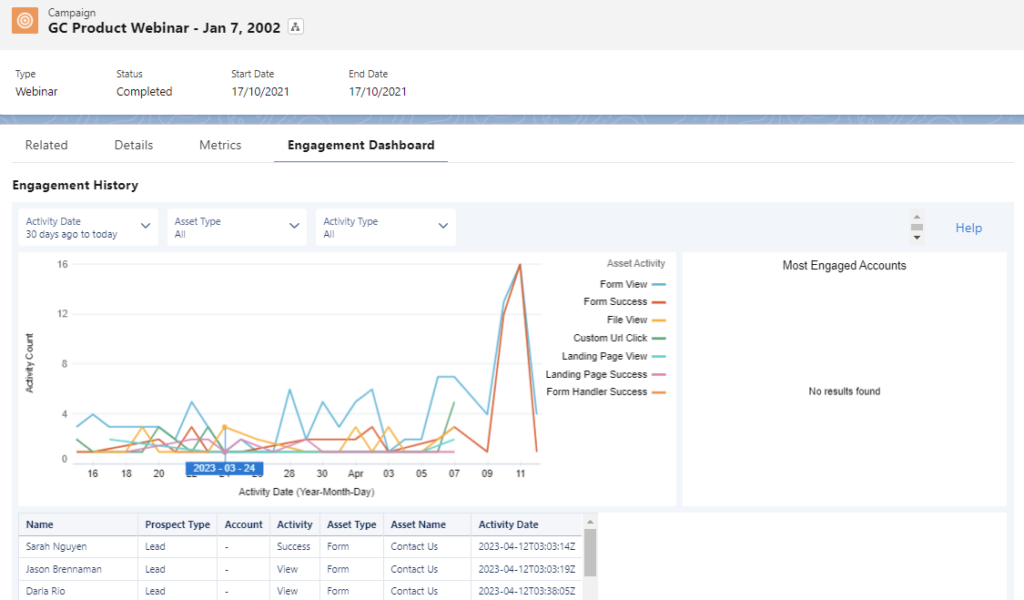1024x600 pixels.
Task: Click the Webinar type value
Action: (37, 91)
